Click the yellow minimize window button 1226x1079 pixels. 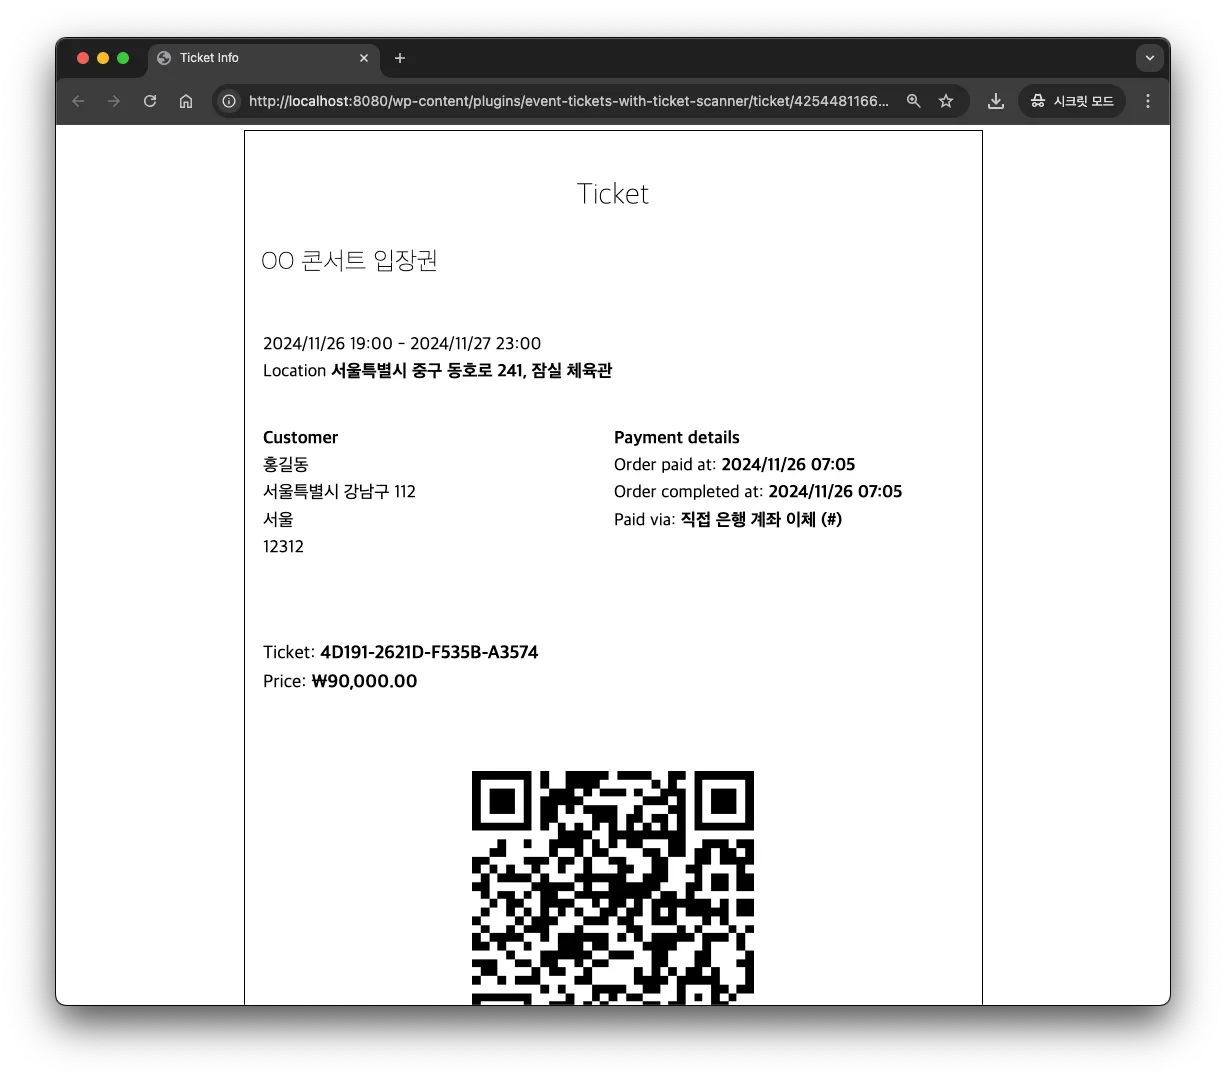103,58
